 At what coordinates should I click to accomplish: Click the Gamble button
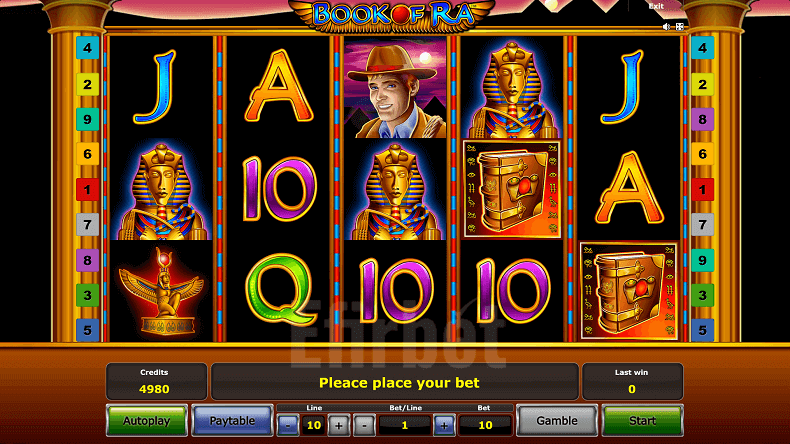pos(557,420)
